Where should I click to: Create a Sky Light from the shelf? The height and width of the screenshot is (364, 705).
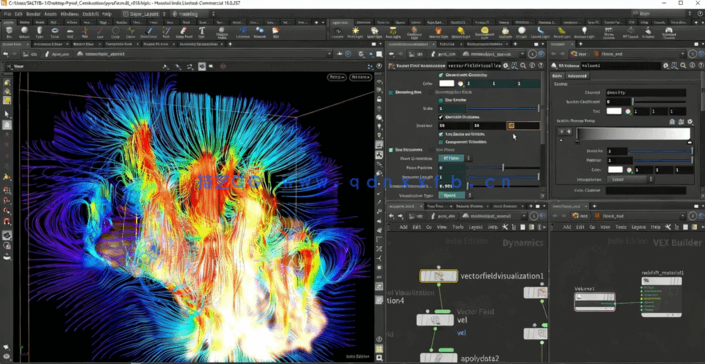click(506, 32)
